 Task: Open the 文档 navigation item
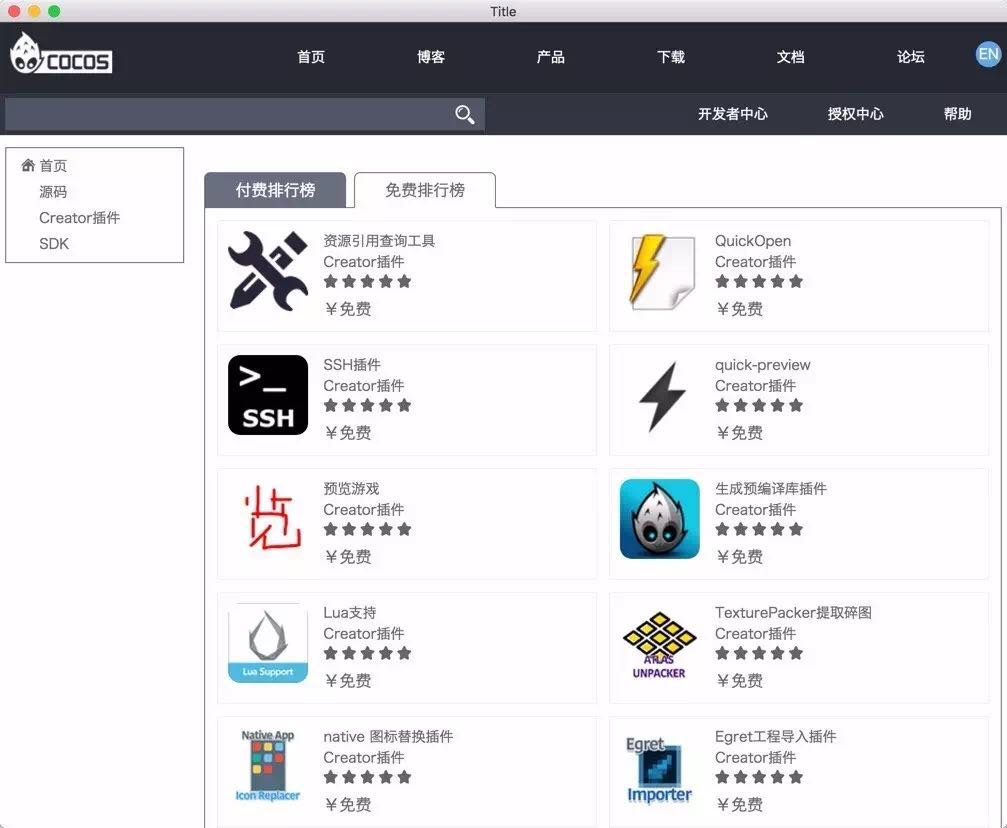point(791,57)
